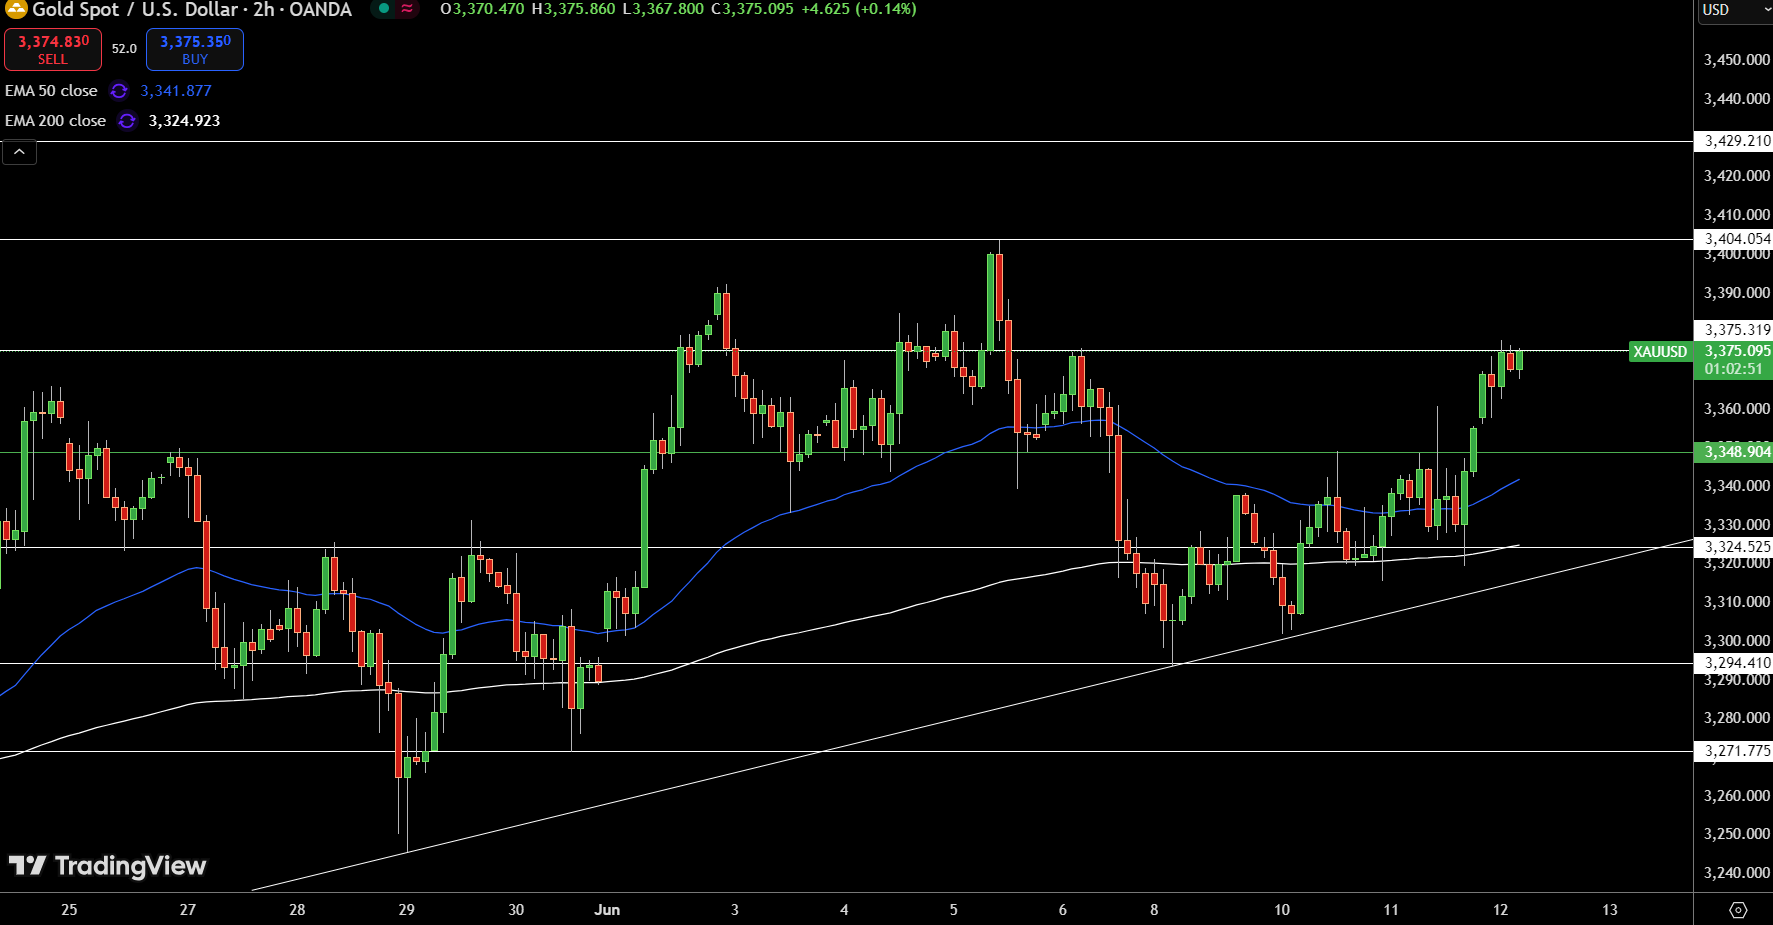Screen dimensions: 1773x925
Task: Click the open value O3,370.470
Action: pyautogui.click(x=482, y=9)
